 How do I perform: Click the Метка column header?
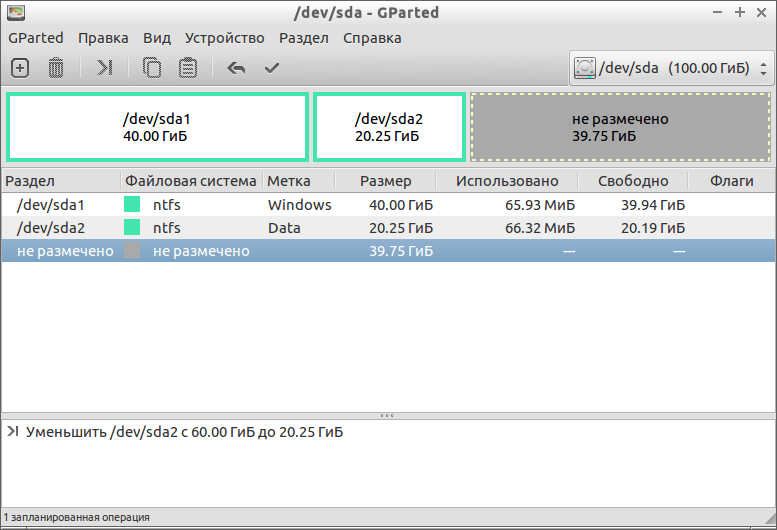pos(298,181)
